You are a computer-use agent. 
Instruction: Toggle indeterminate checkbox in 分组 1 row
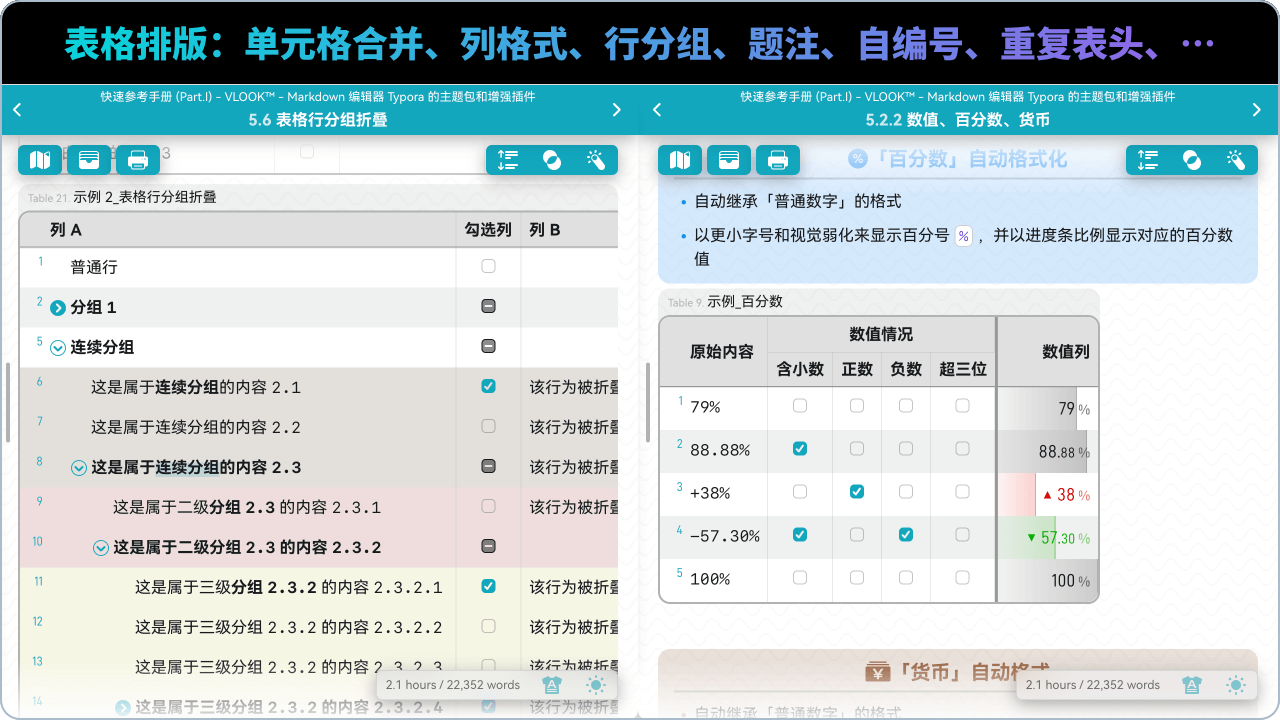tap(488, 306)
